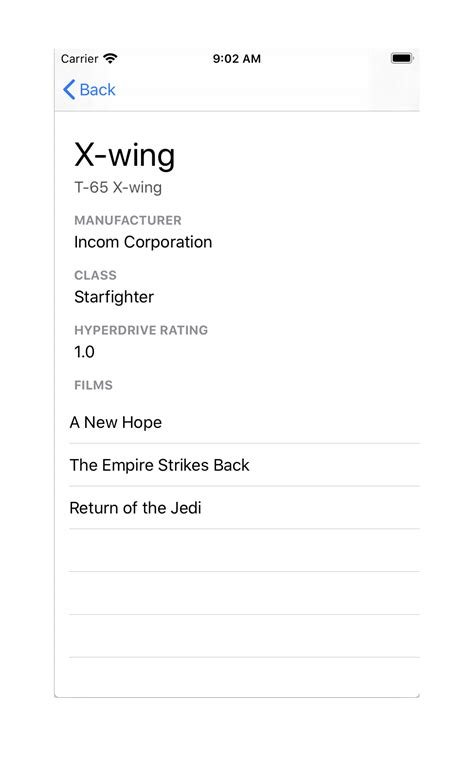
Task: Tap the first empty row below Jedi
Action: (x=237, y=550)
